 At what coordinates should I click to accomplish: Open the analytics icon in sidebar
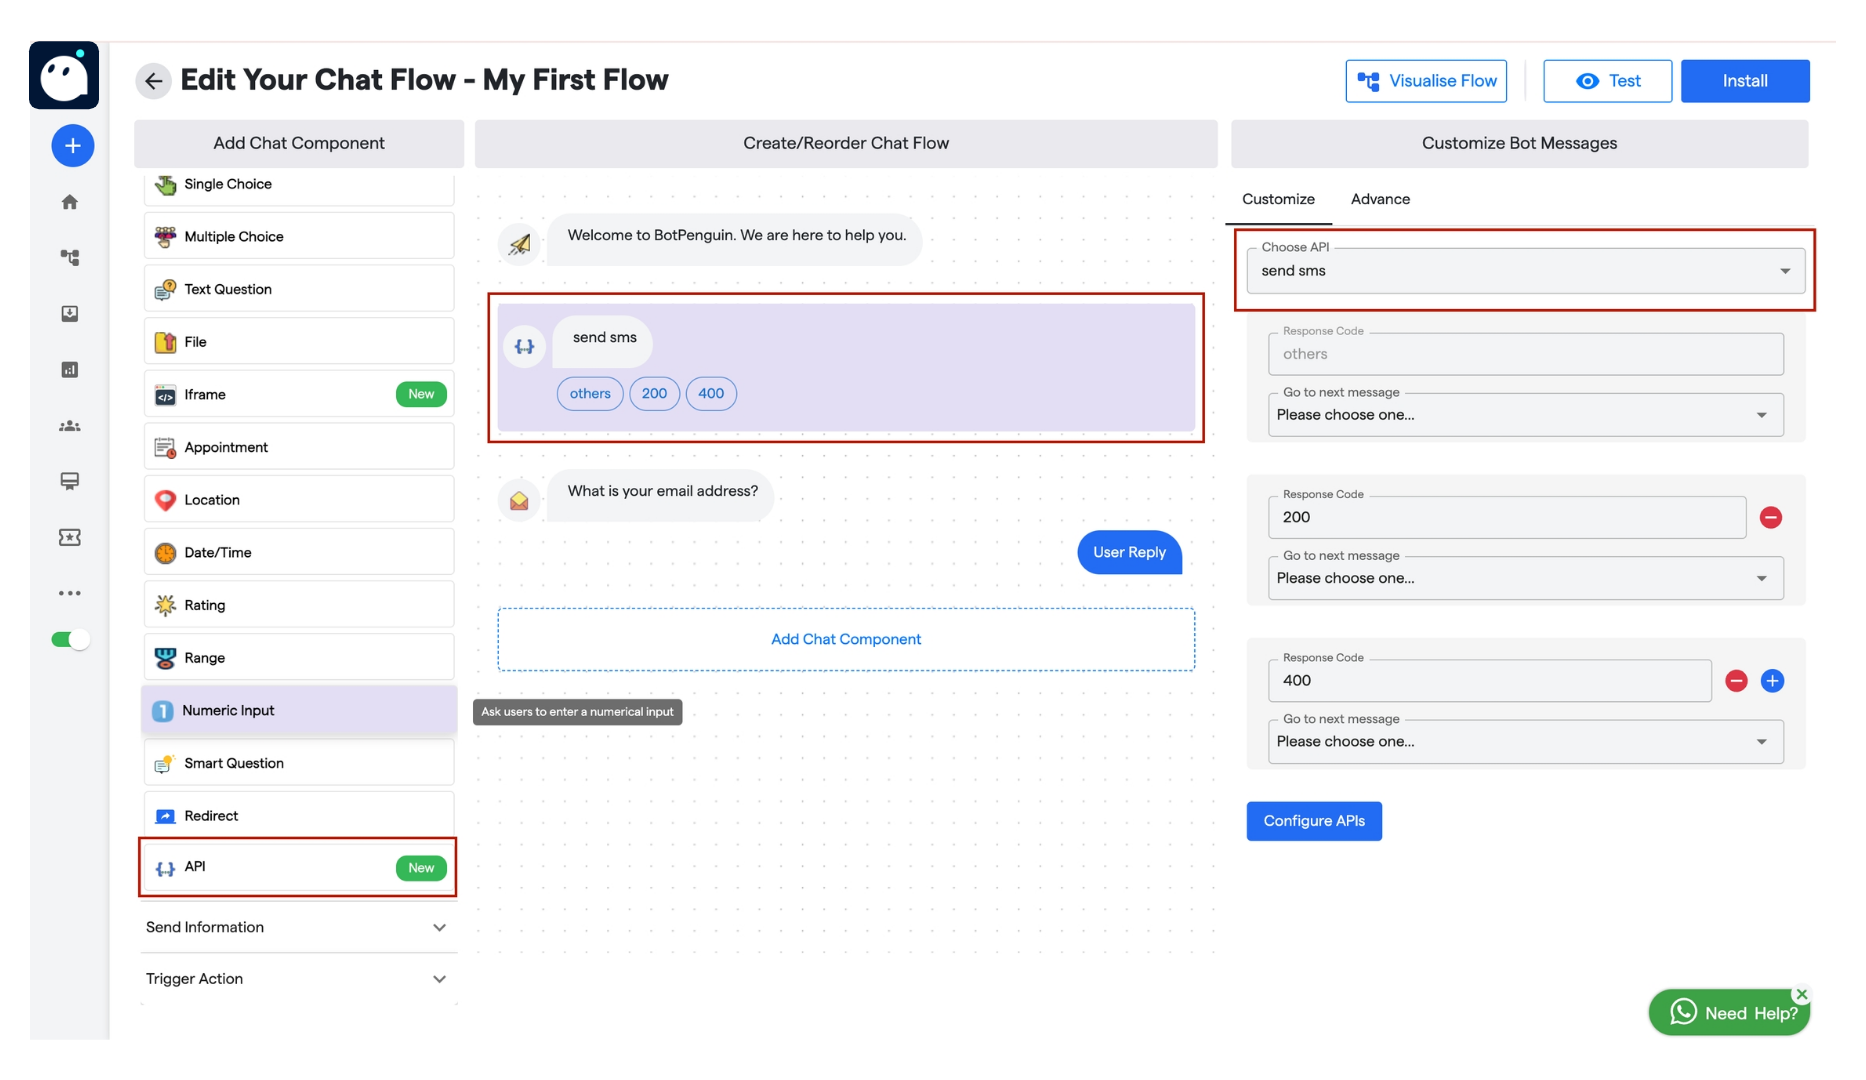coord(70,369)
